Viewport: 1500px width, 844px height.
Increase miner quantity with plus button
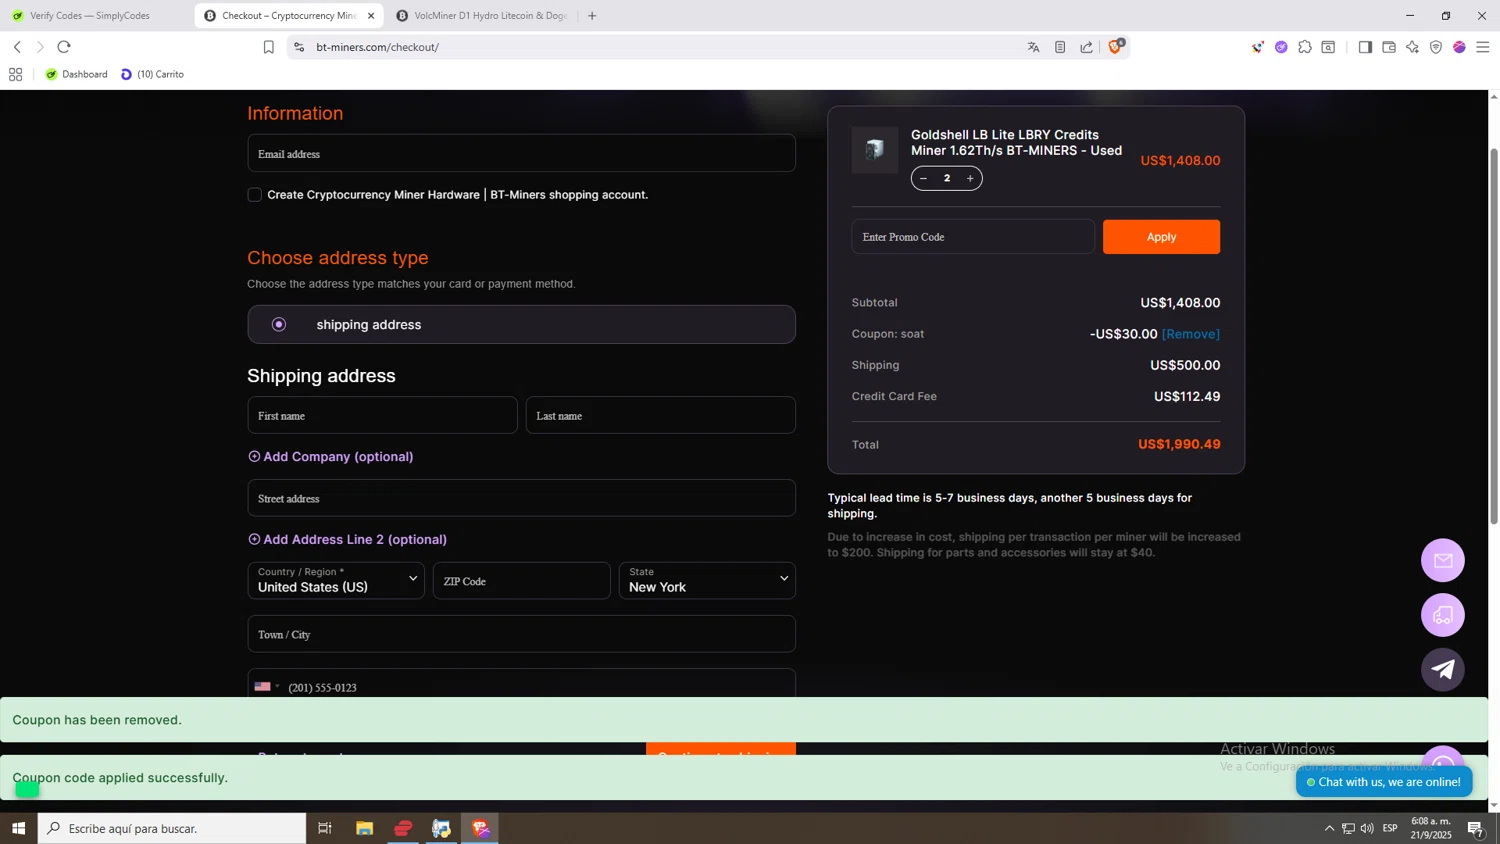tap(970, 178)
